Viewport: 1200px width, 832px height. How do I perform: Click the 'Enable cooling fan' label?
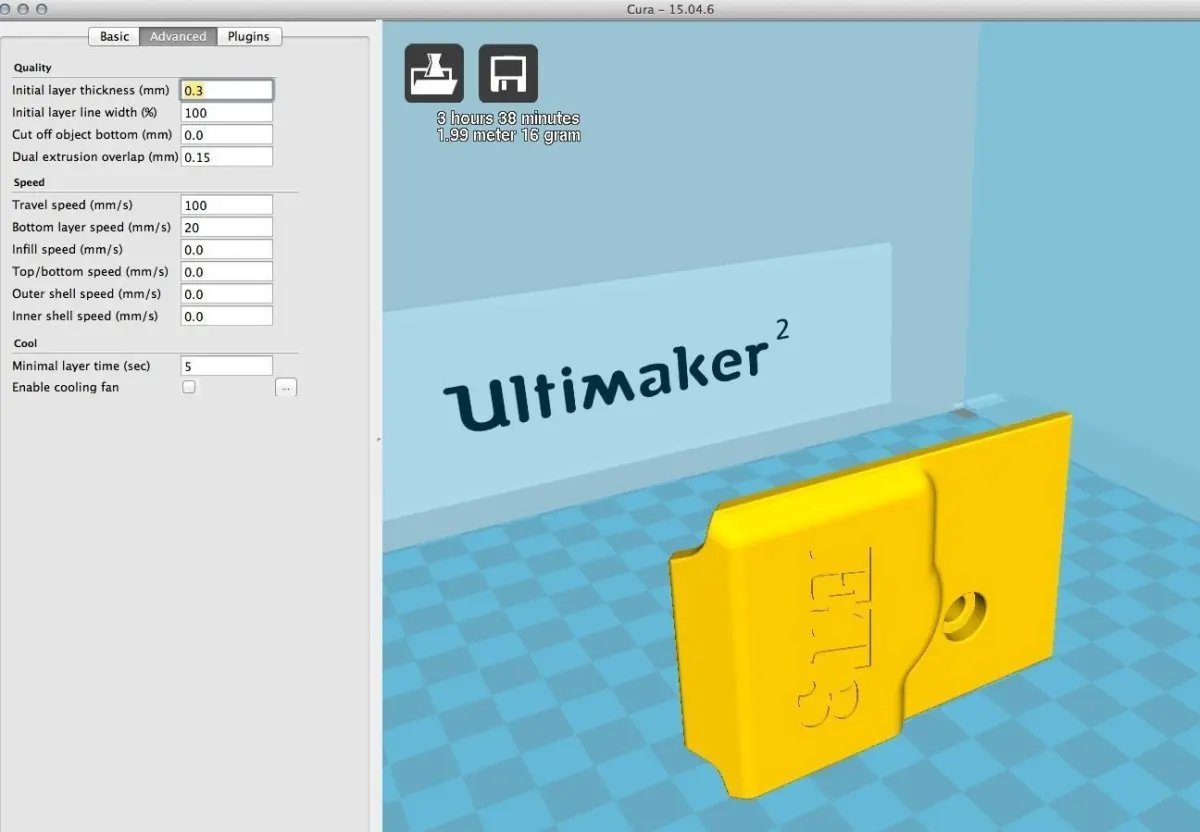[65, 387]
